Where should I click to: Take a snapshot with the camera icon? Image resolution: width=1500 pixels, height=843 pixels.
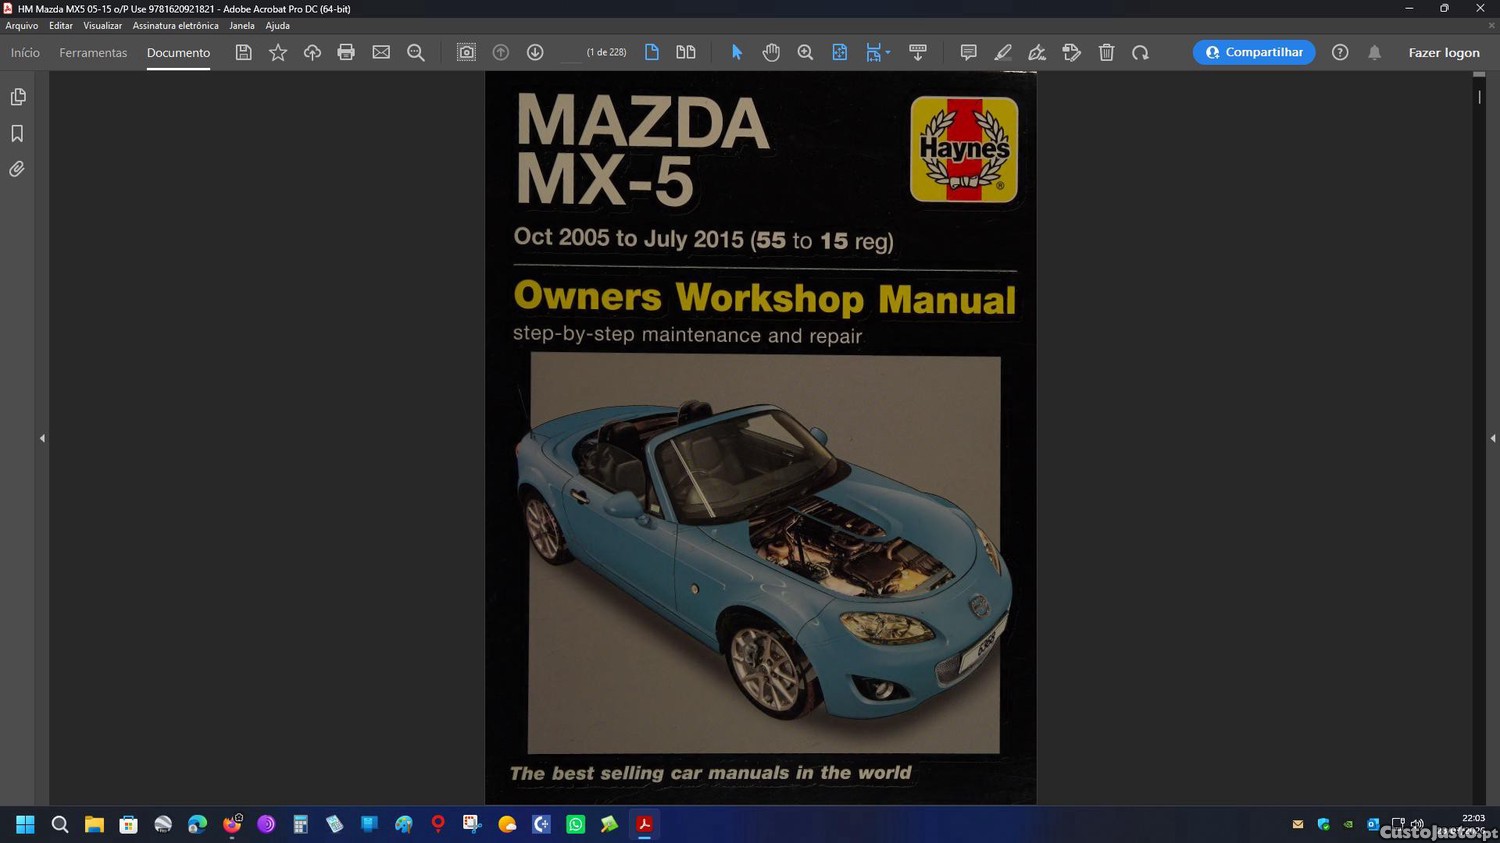(x=466, y=52)
